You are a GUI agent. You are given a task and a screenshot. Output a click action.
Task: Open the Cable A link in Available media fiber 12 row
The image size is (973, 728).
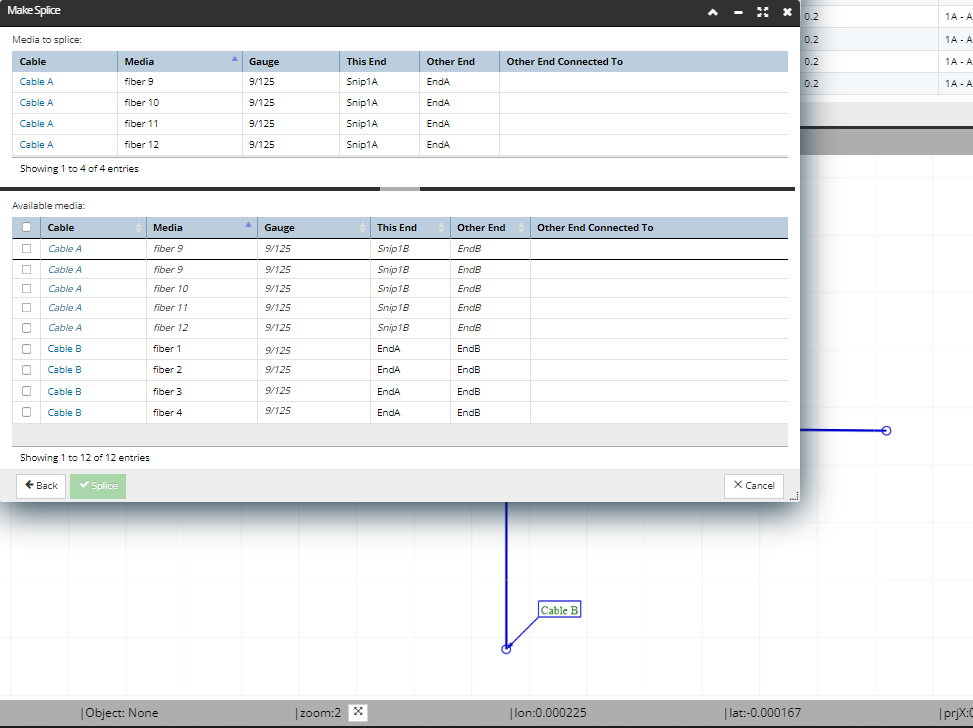coord(65,328)
